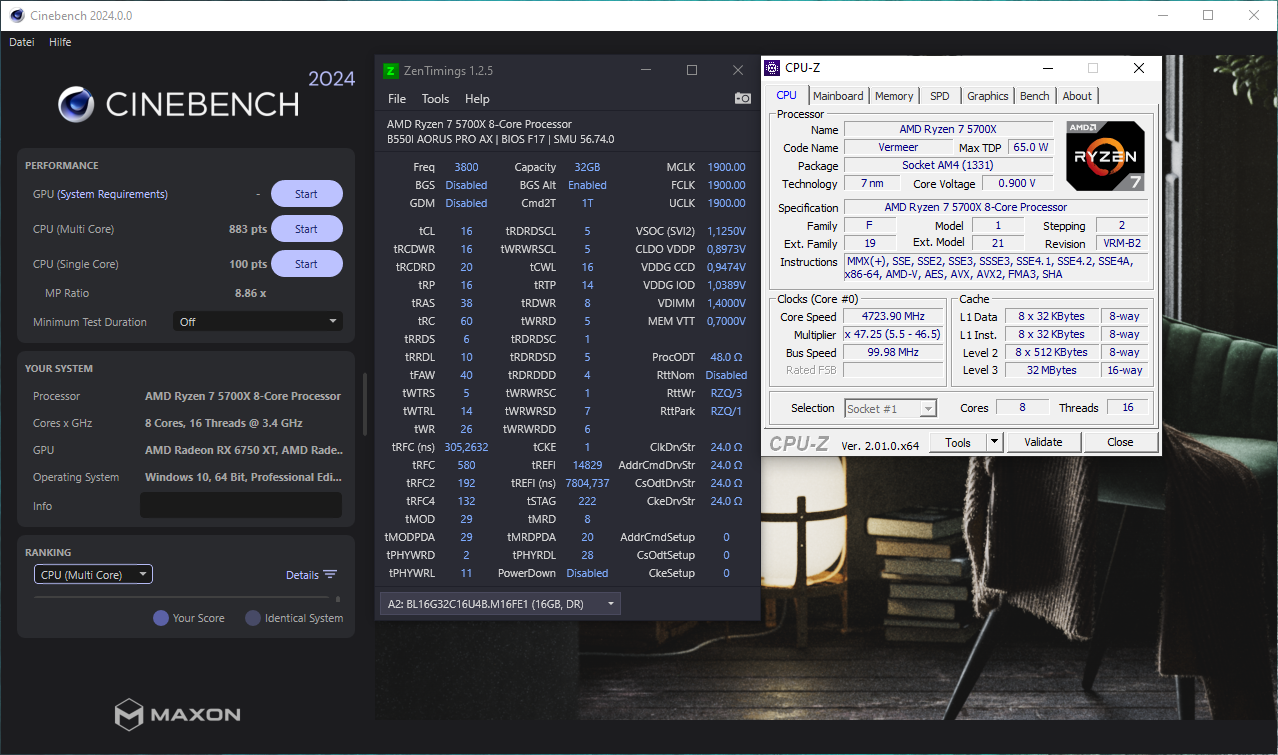1278x755 pixels.
Task: Start the CPU Multi Core benchmark
Action: [307, 229]
